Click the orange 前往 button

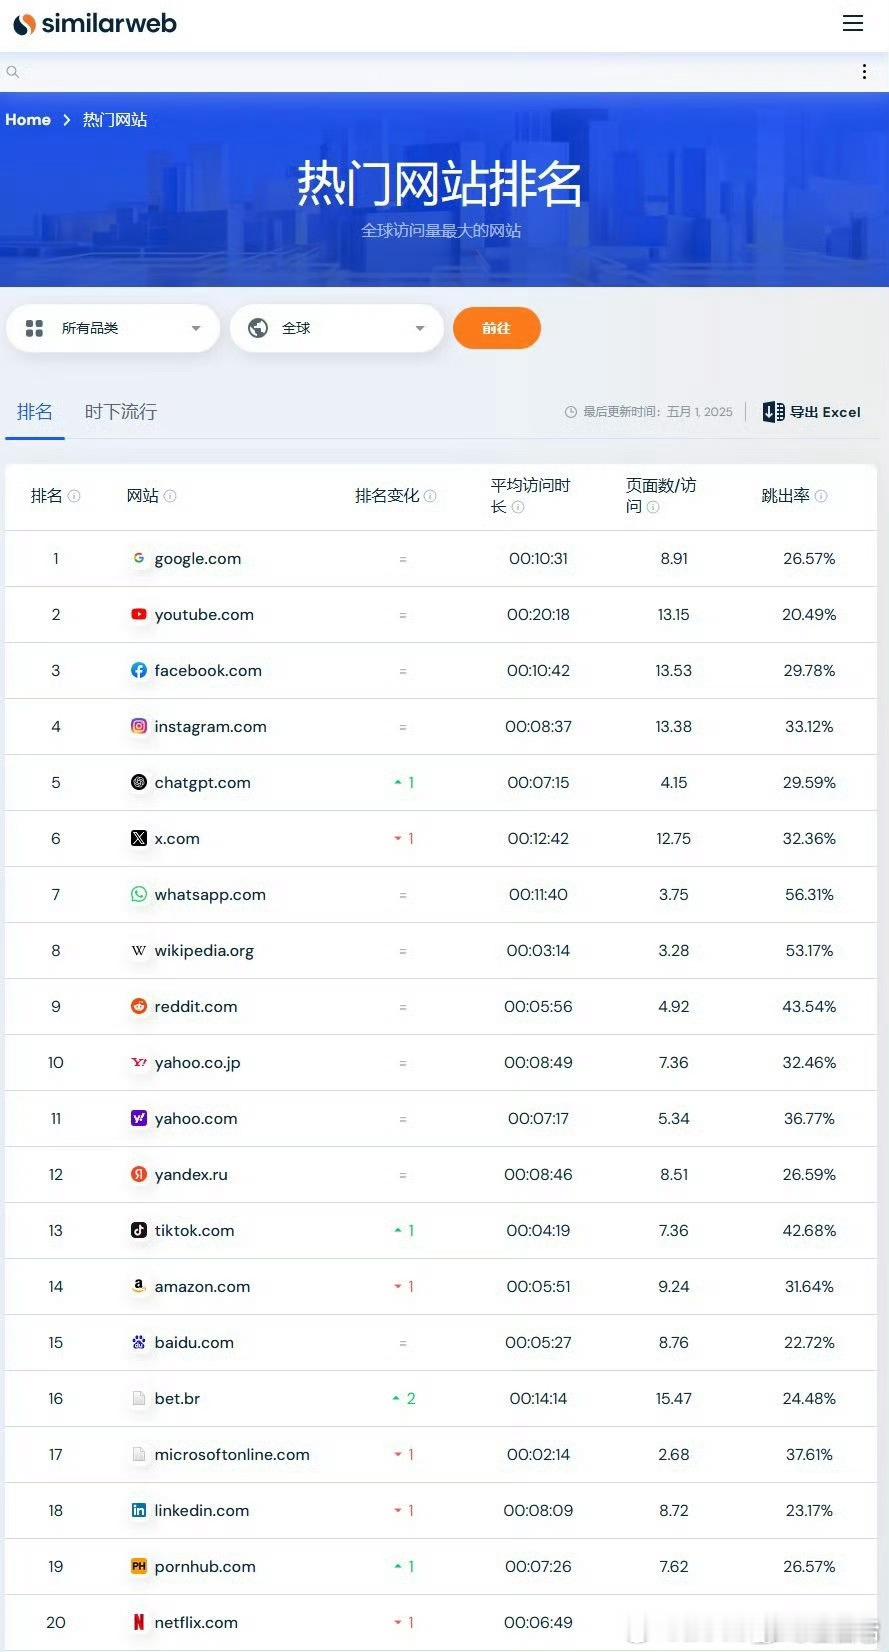point(497,328)
